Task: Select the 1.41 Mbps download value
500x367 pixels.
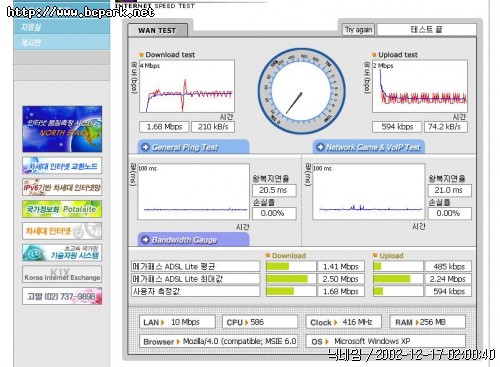Action: pos(341,266)
